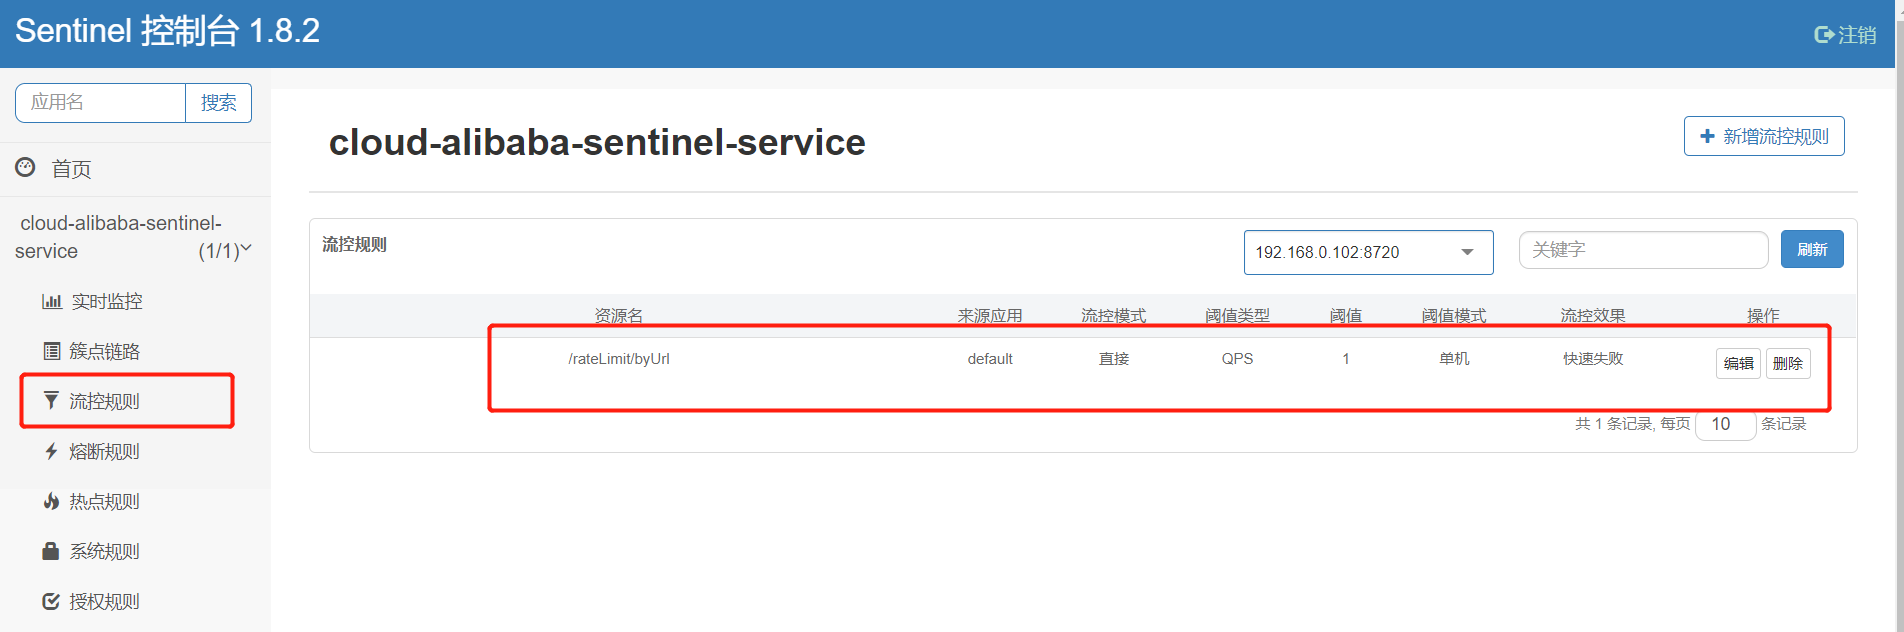Click the (1/1) machine count label
Viewport: 1904px width, 632px height.
coord(218,251)
